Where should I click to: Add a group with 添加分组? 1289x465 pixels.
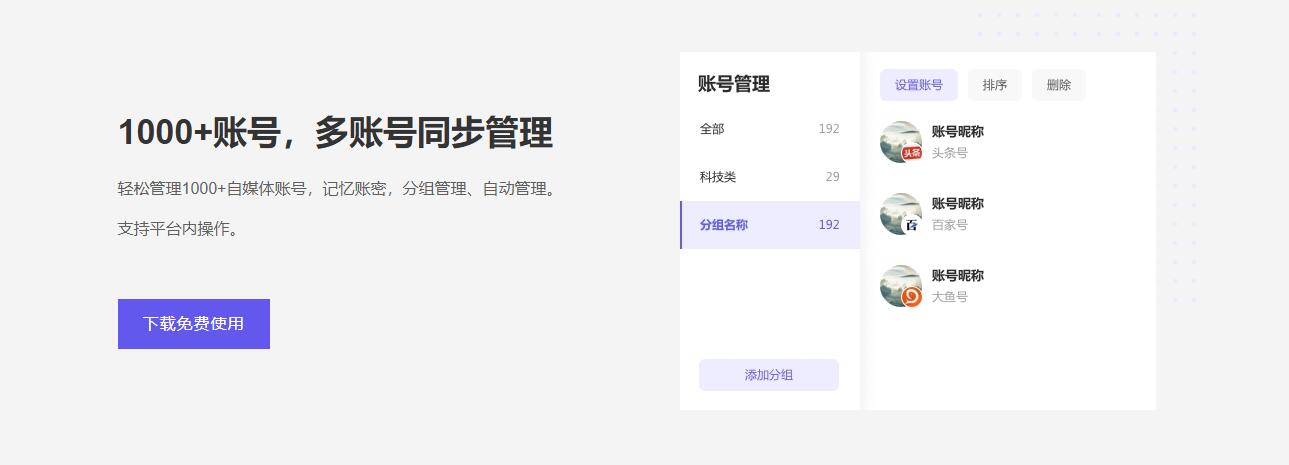click(769, 375)
